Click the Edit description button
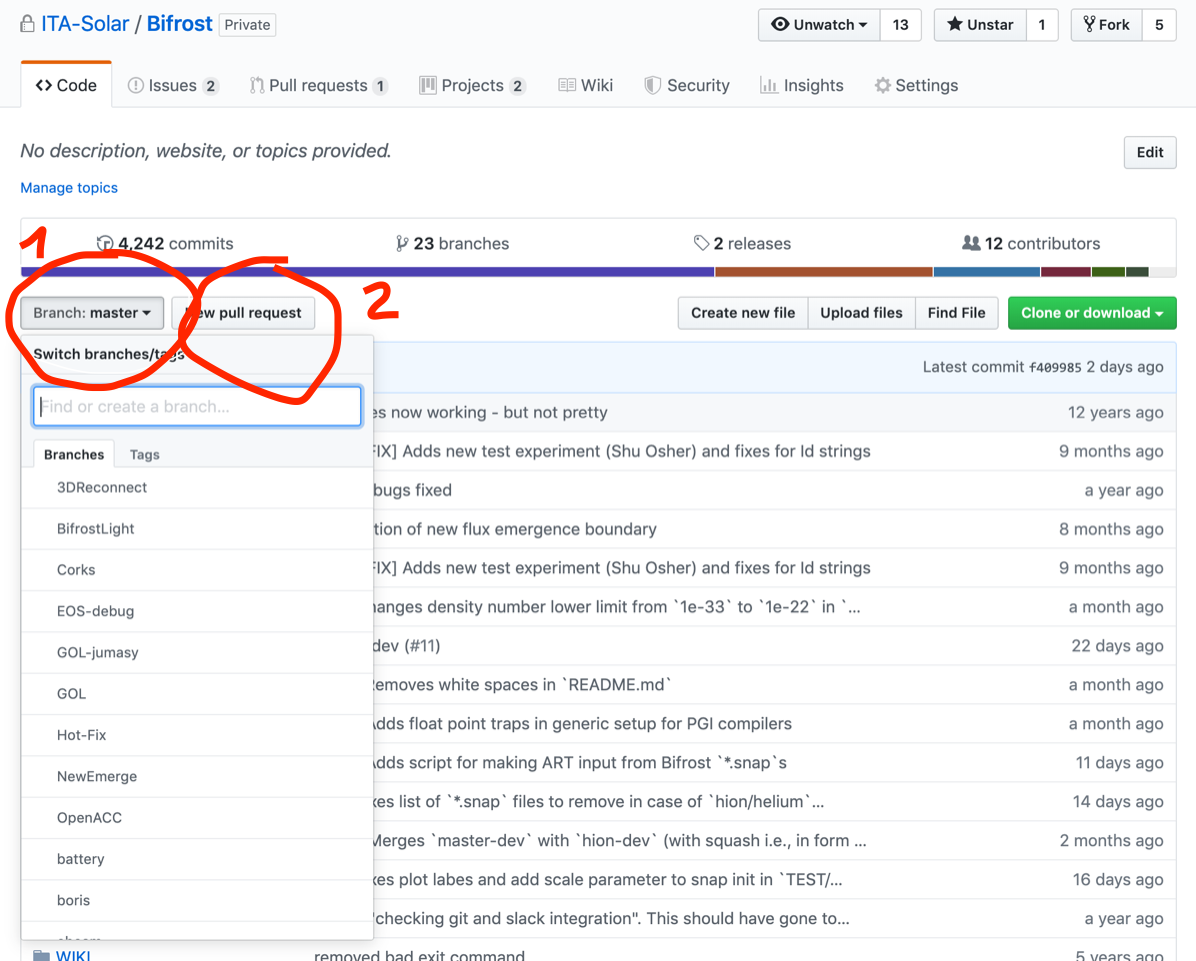 1149,152
